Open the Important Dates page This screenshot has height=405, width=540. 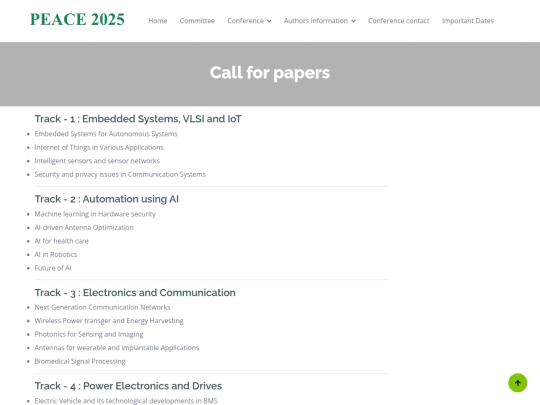(468, 21)
